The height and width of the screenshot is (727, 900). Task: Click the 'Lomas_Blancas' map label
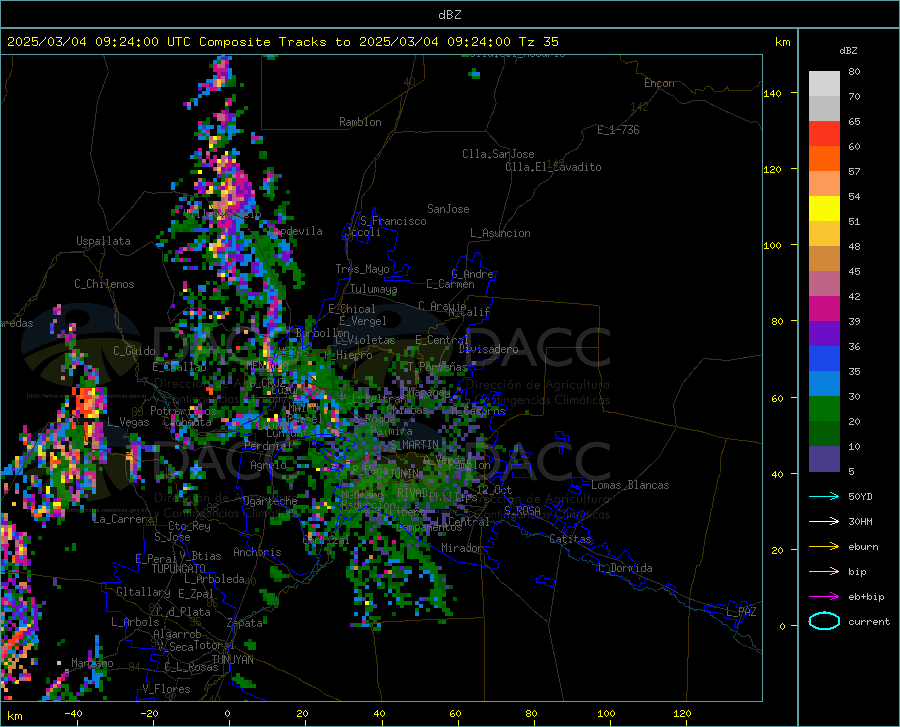pyautogui.click(x=630, y=485)
